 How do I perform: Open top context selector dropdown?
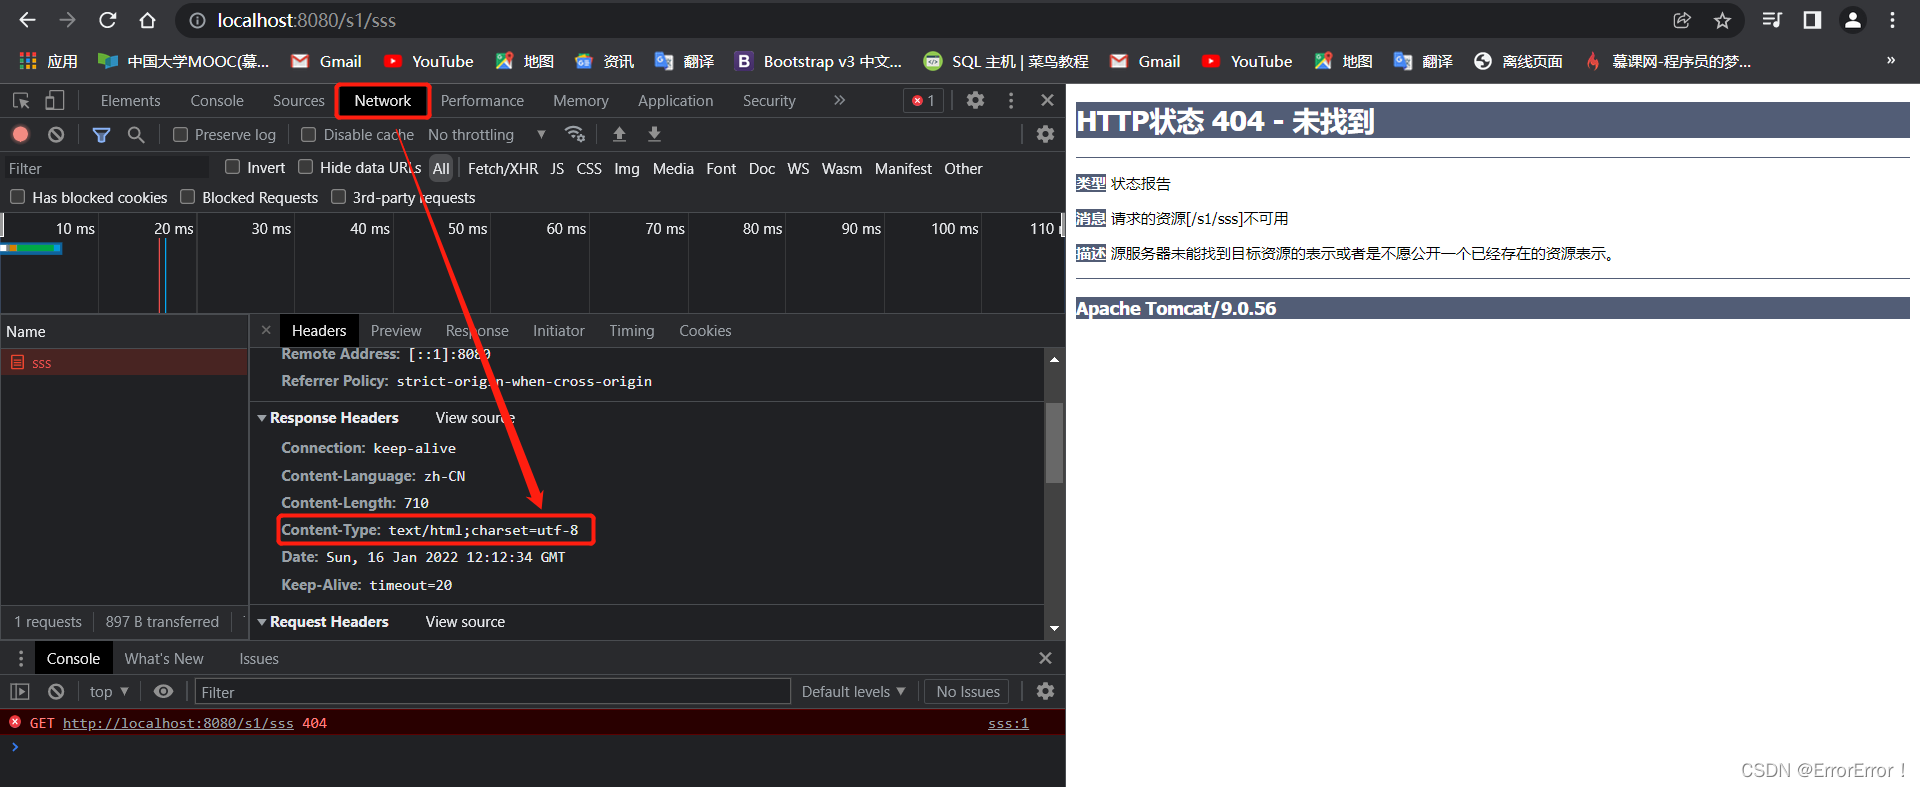pyautogui.click(x=109, y=691)
